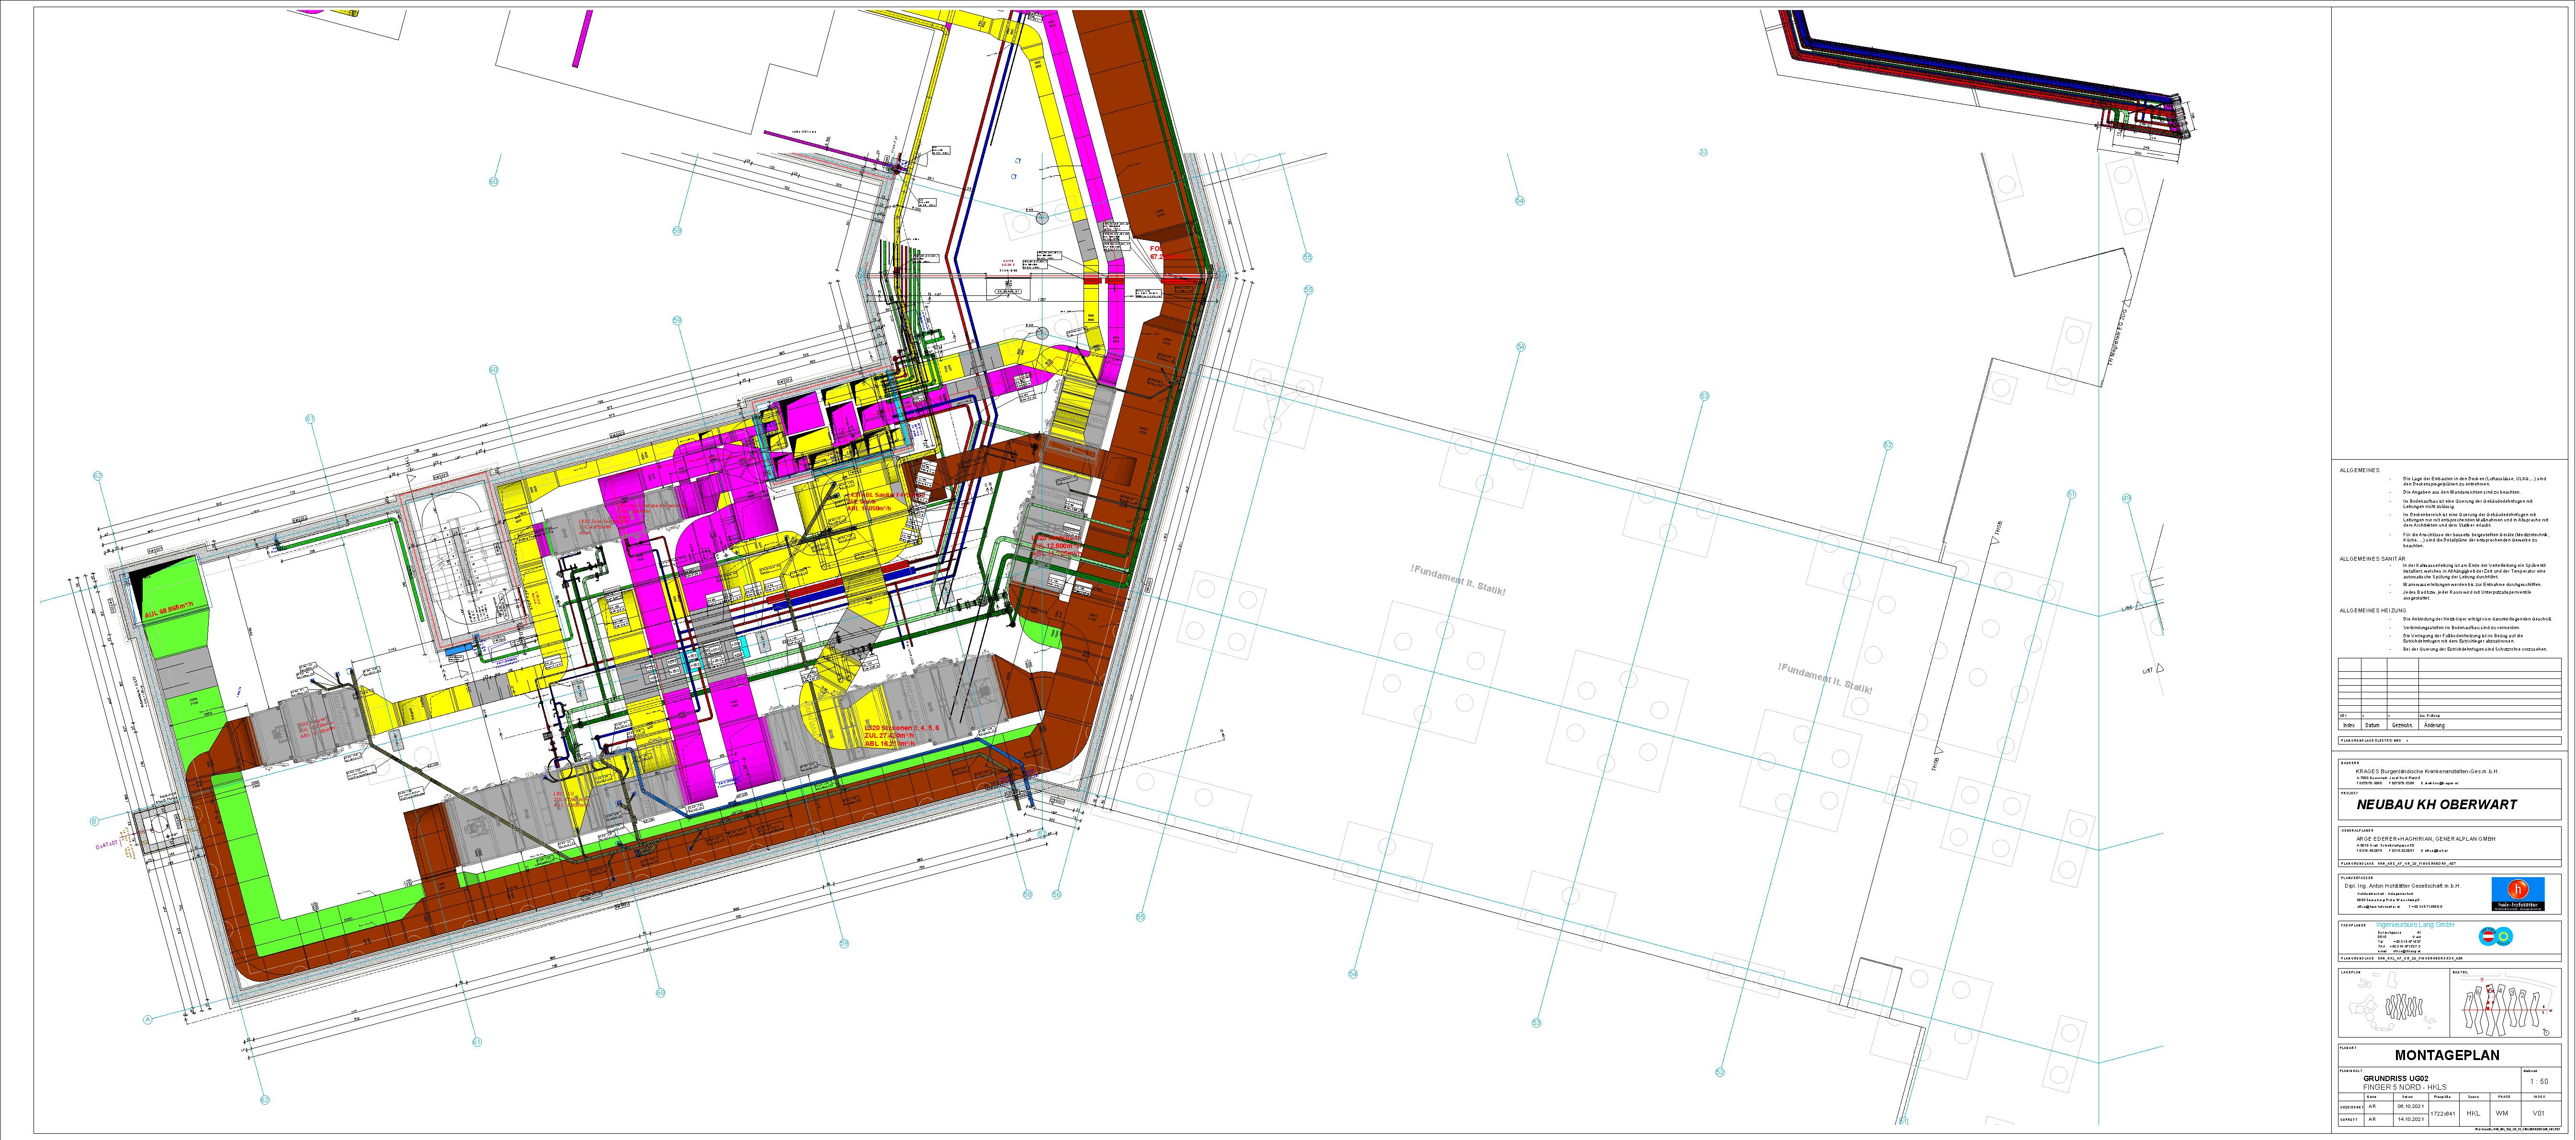Click the grid axis bubble labeled B

pos(94,821)
